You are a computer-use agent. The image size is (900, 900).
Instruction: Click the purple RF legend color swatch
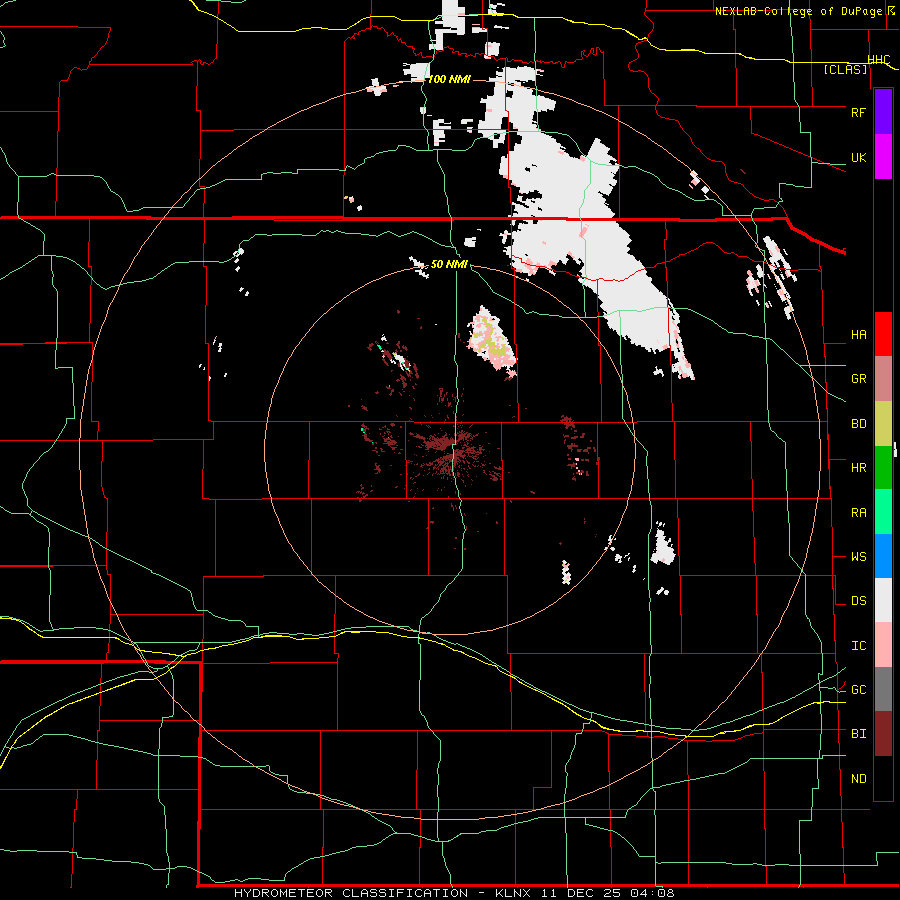click(883, 112)
